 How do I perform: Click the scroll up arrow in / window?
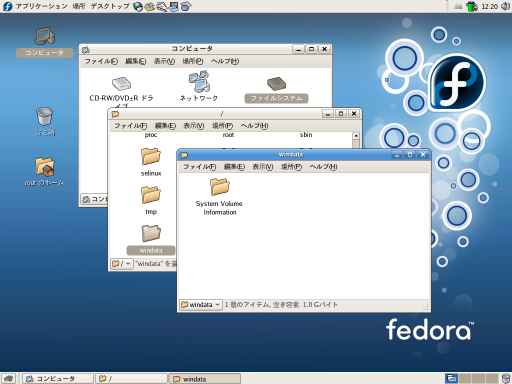click(356, 136)
